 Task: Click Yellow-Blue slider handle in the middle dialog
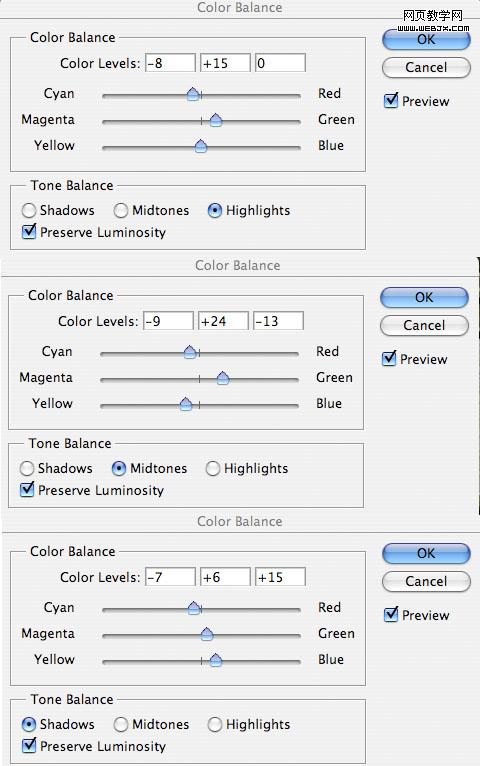186,404
